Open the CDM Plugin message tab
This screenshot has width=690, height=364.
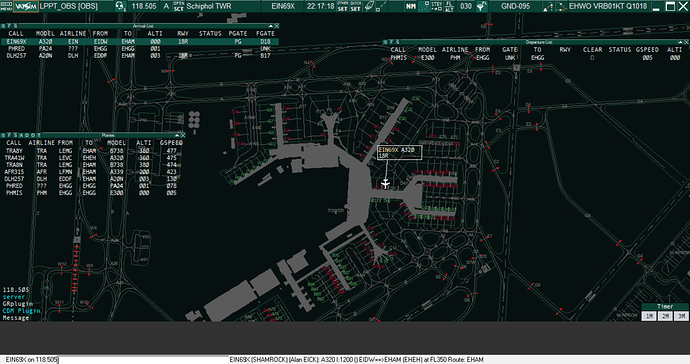pos(21,311)
